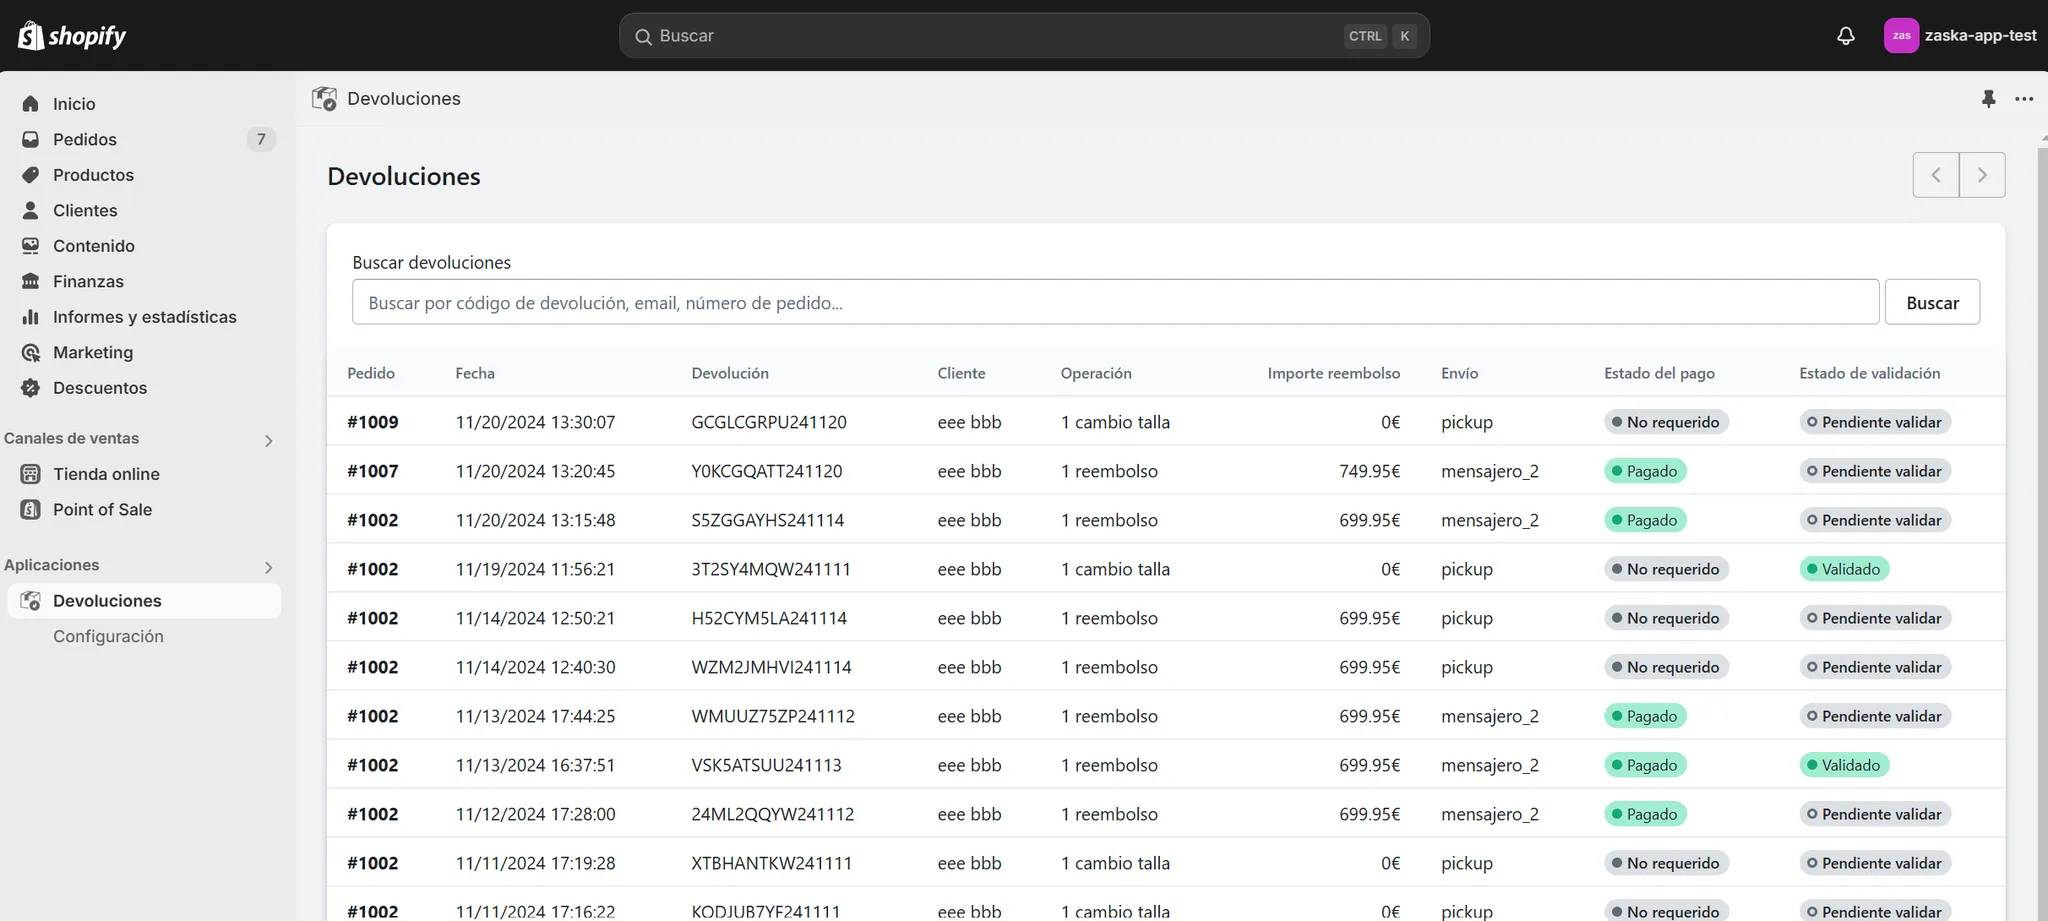Click the Finanzas bank icon
Viewport: 2048px width, 921px height.
coord(31,281)
